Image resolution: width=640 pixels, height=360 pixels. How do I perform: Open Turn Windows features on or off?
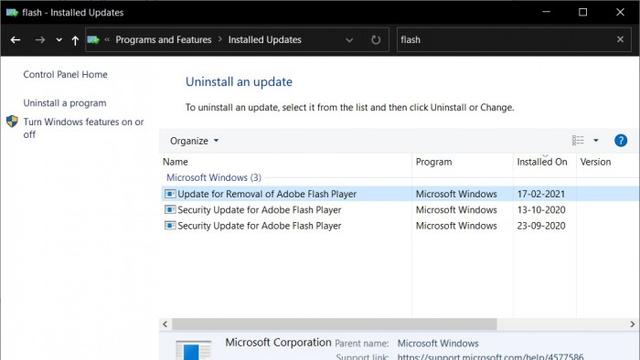coord(83,128)
